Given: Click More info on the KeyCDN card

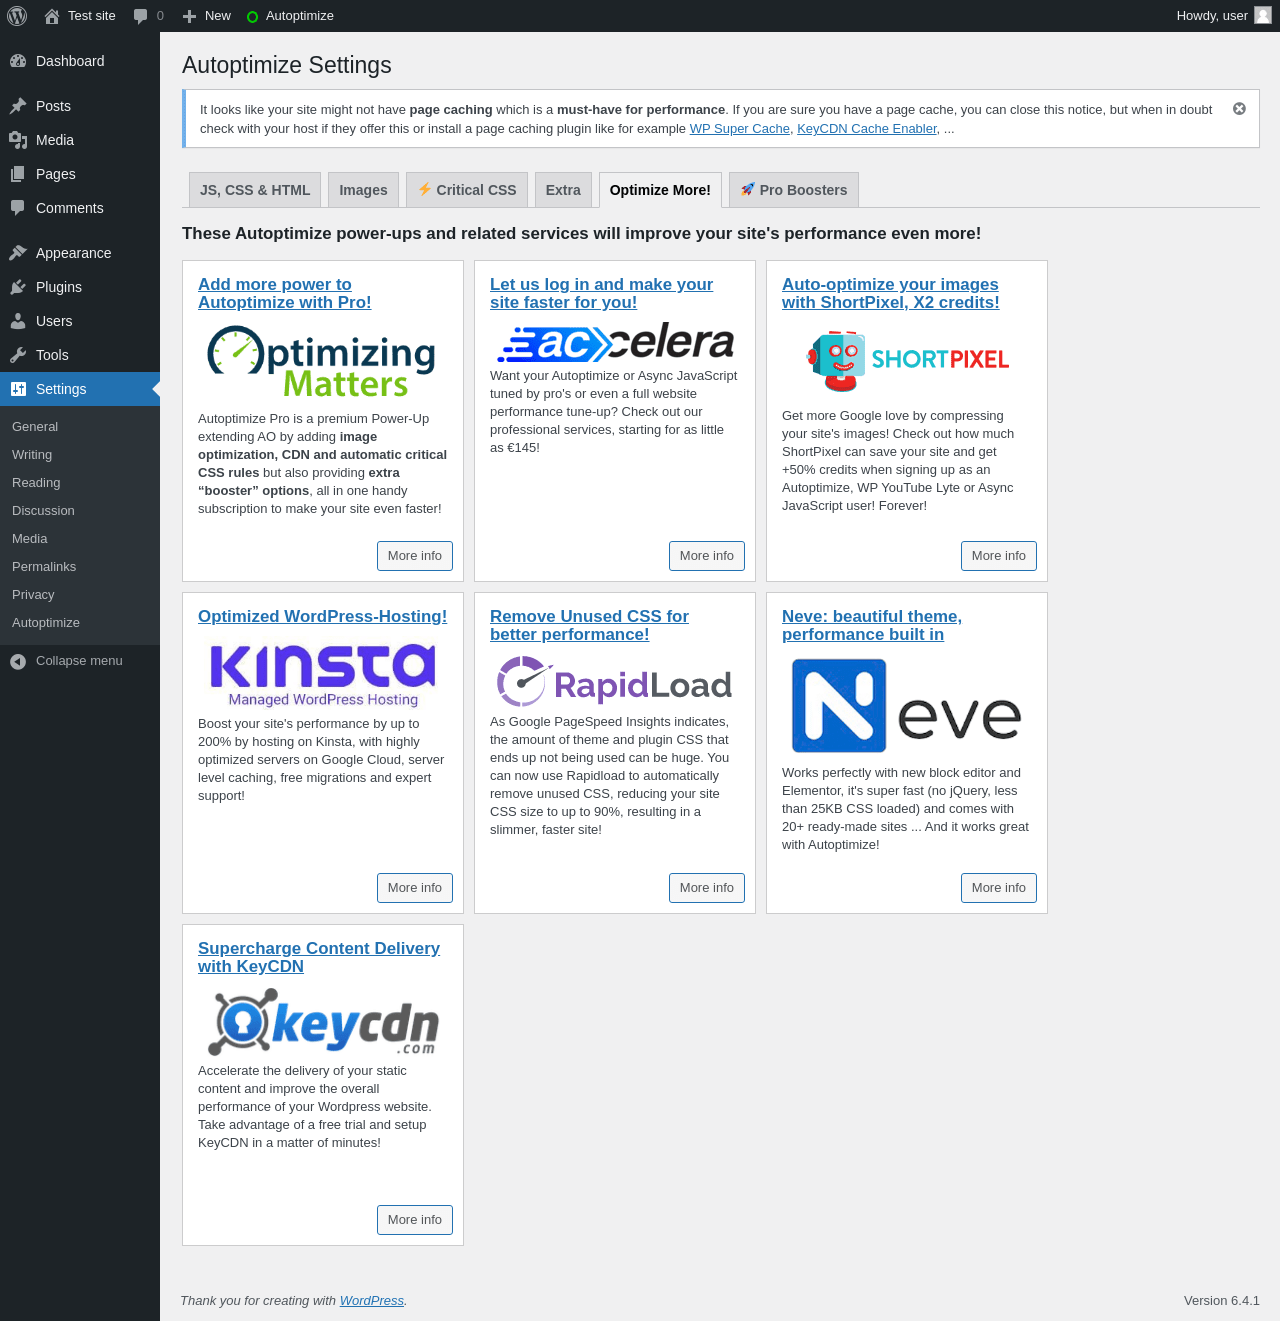Looking at the screenshot, I should [x=415, y=1220].
